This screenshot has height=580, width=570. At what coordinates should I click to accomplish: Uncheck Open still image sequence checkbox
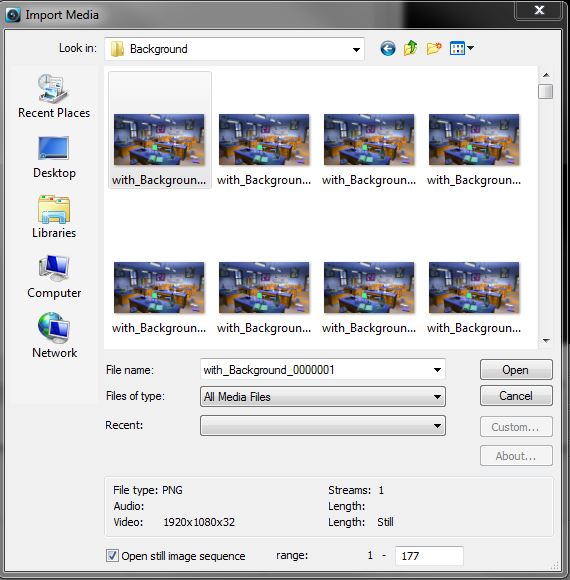pos(112,556)
